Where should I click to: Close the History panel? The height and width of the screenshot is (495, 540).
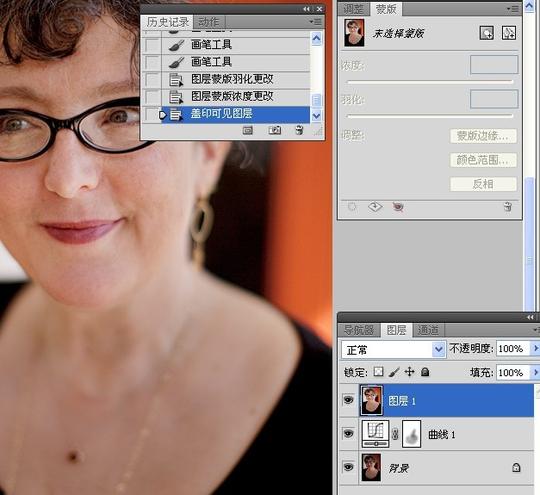tap(320, 9)
